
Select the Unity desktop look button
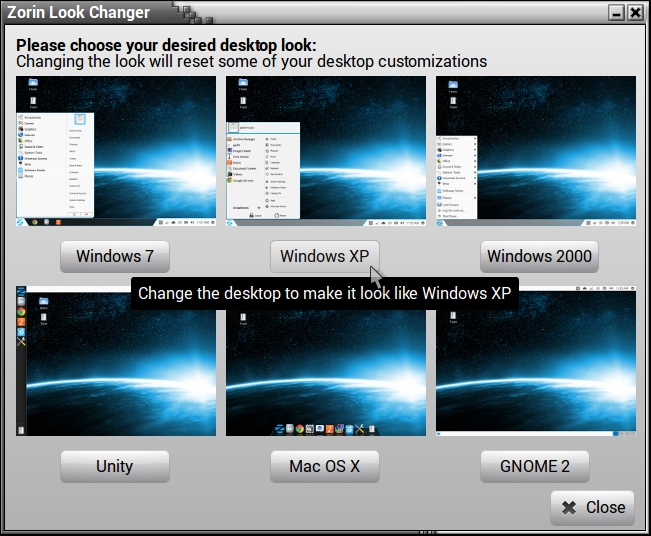115,466
